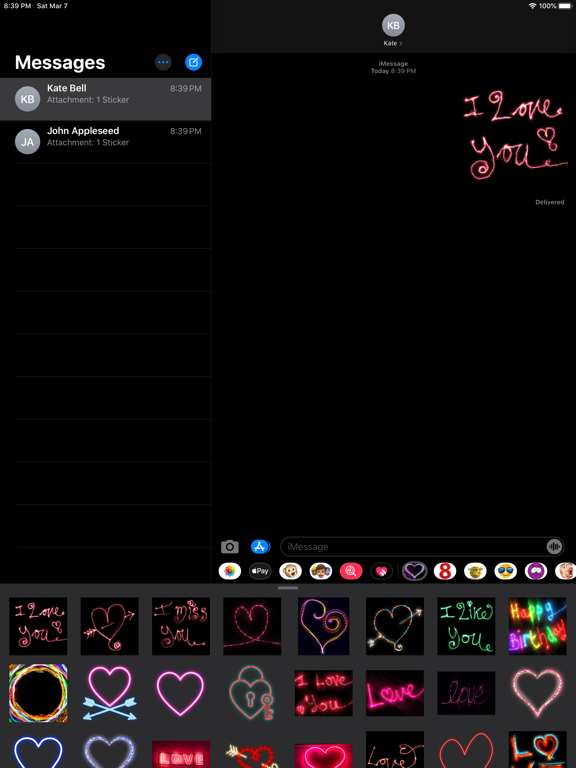This screenshot has width=576, height=768.
Task: Choose the sparkly pink outlined heart sticker
Action: pos(538,693)
